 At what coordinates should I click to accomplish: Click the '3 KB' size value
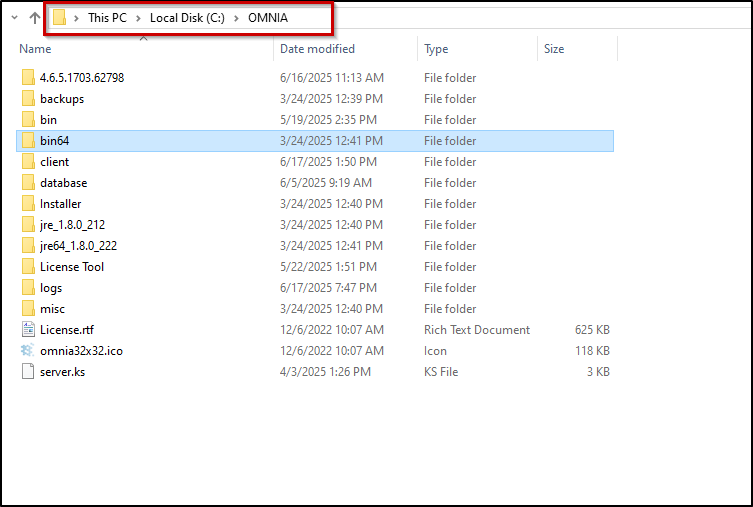click(x=598, y=372)
